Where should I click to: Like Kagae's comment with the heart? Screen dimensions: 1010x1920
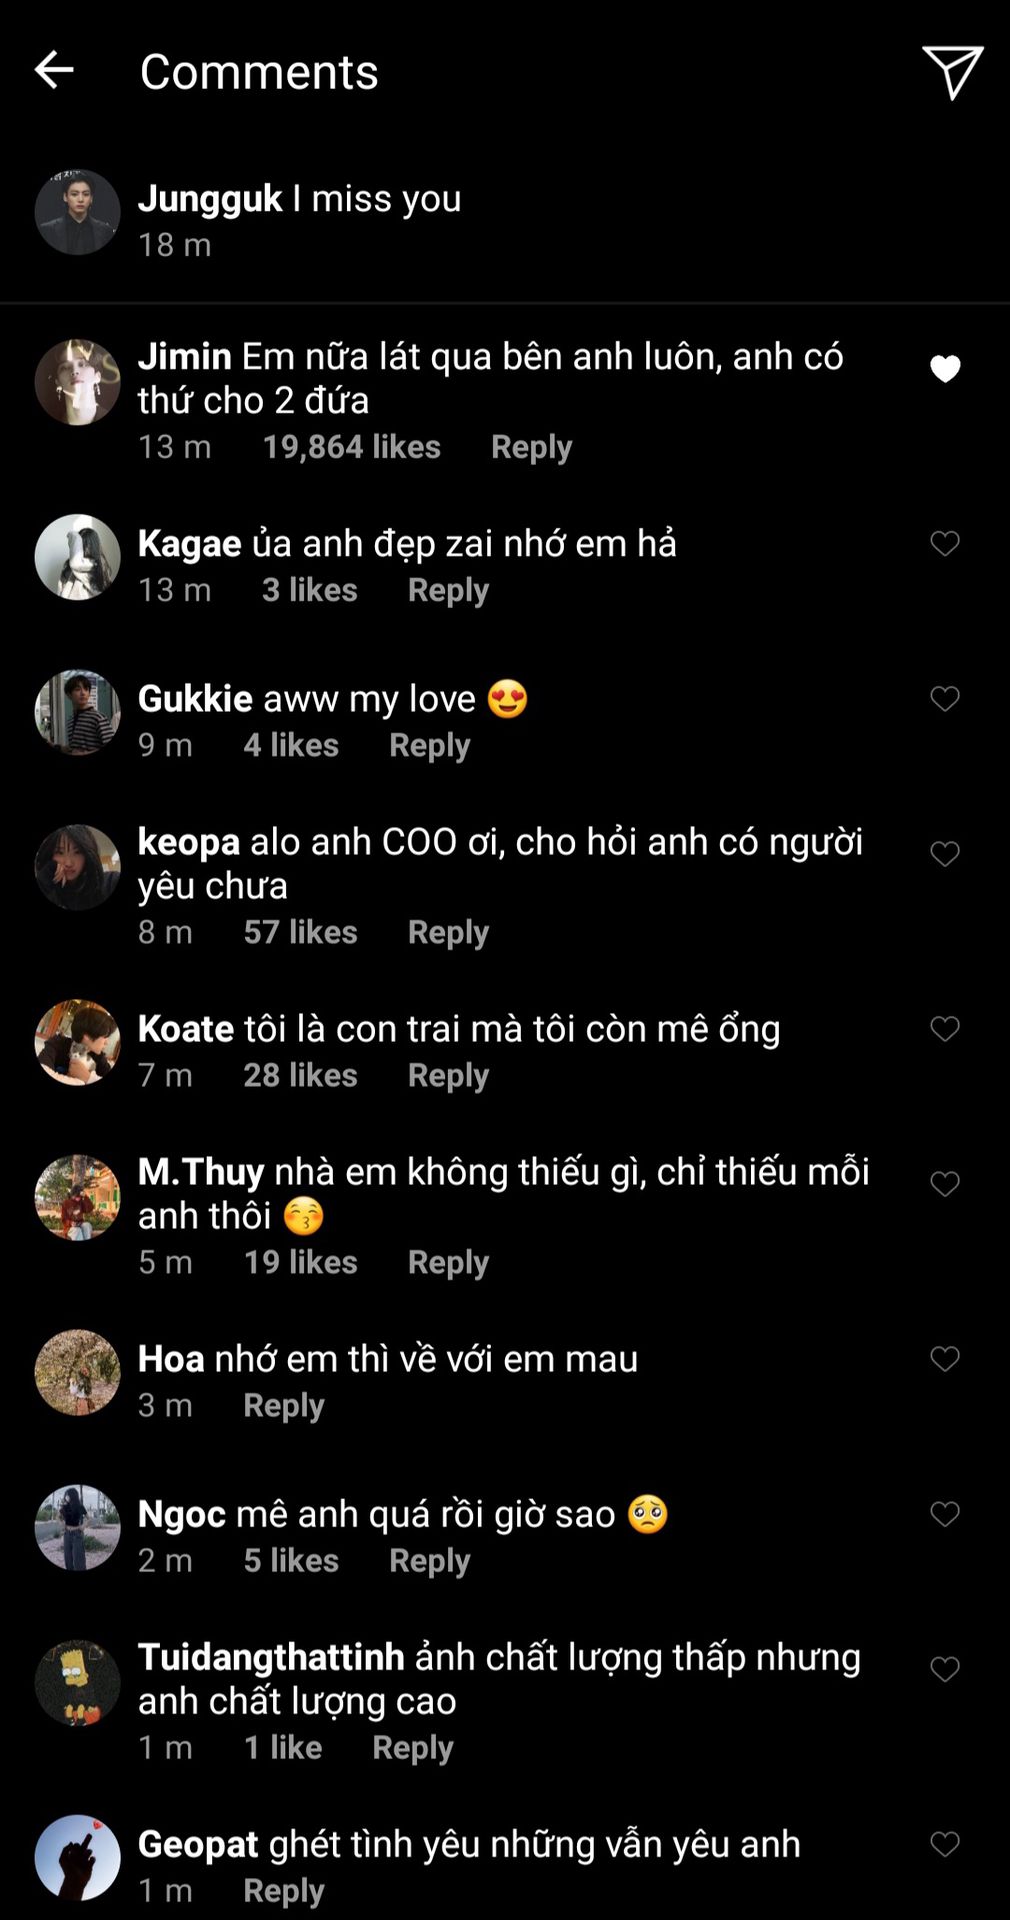[945, 543]
